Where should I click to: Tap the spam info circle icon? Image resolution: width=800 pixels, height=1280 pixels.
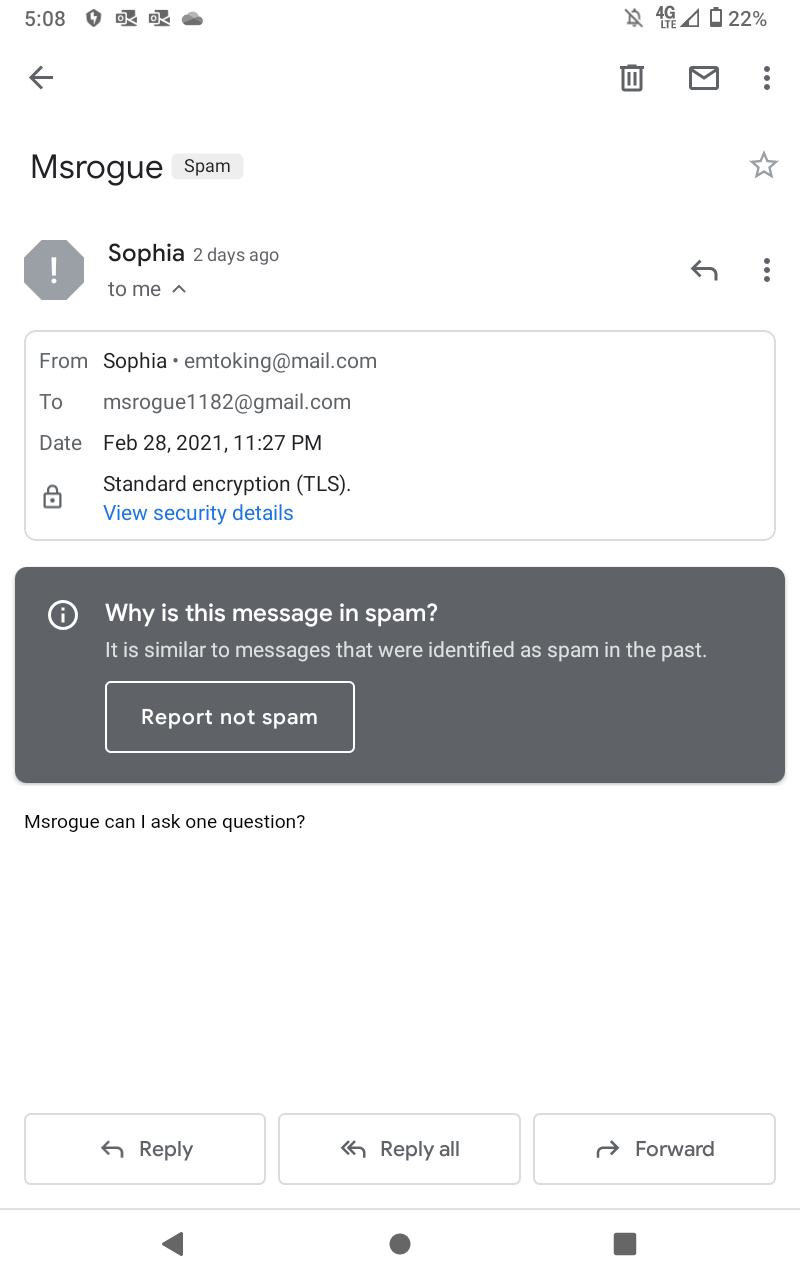63,615
